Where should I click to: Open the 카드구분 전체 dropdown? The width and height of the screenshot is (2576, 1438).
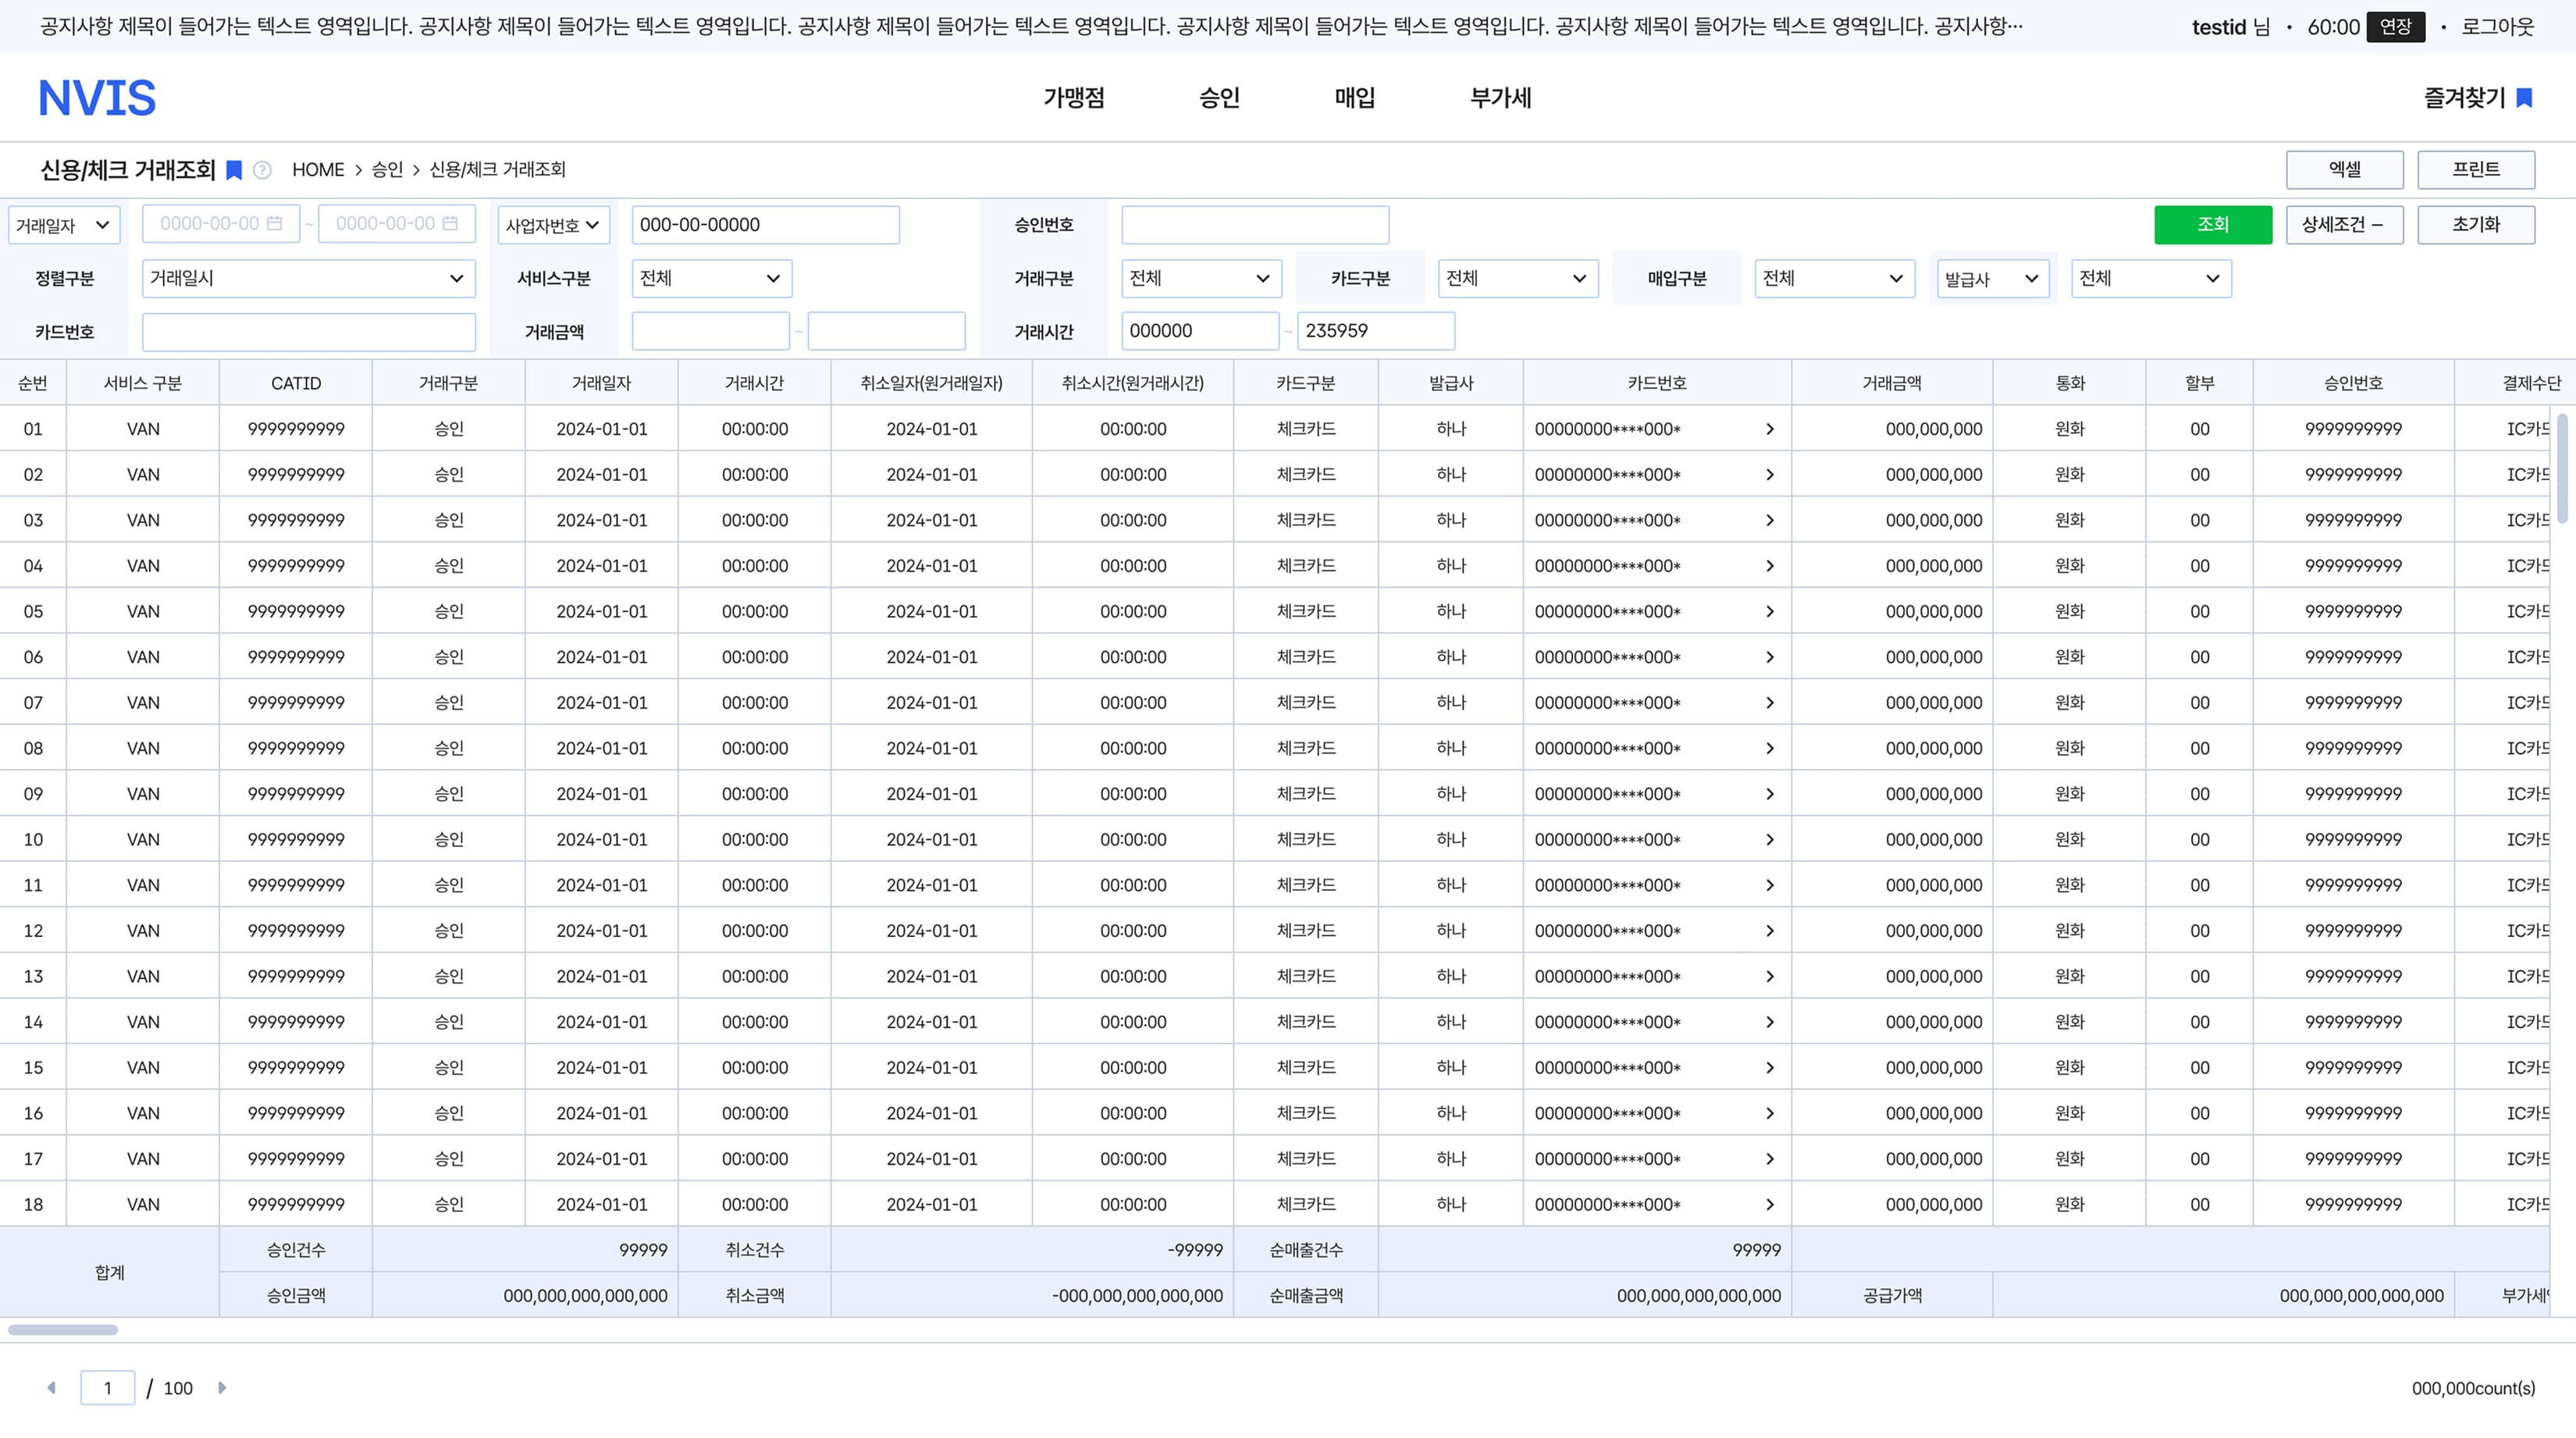click(x=1518, y=279)
